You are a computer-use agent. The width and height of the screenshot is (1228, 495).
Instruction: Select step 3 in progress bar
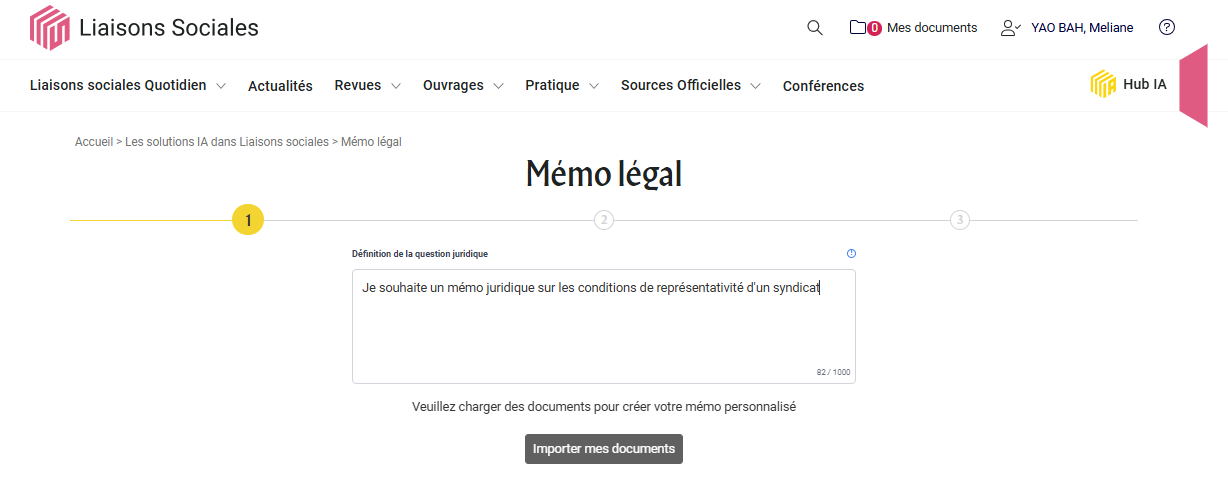pos(960,220)
